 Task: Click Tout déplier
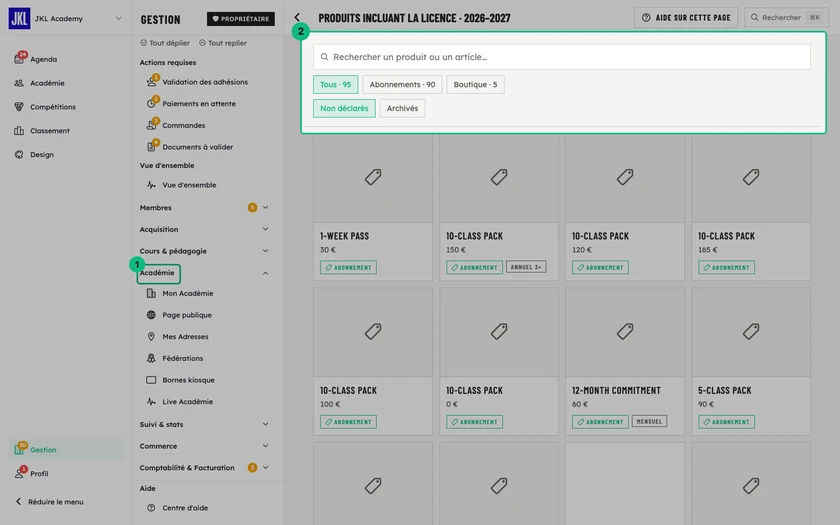click(165, 43)
